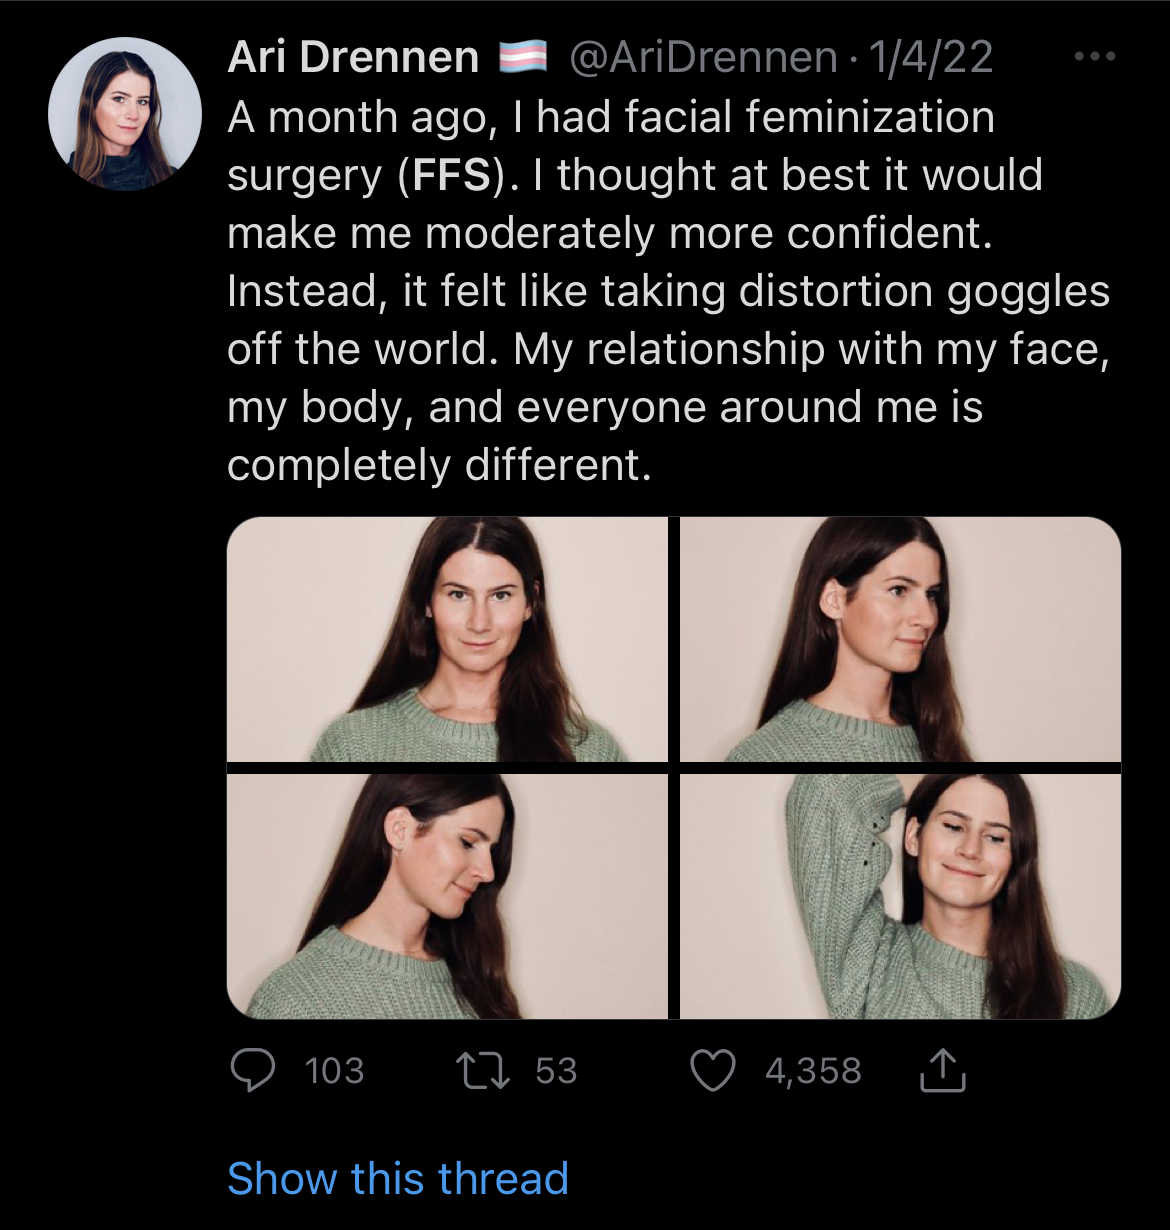Click the 4,358 likes count
1170x1230 pixels.
813,1071
